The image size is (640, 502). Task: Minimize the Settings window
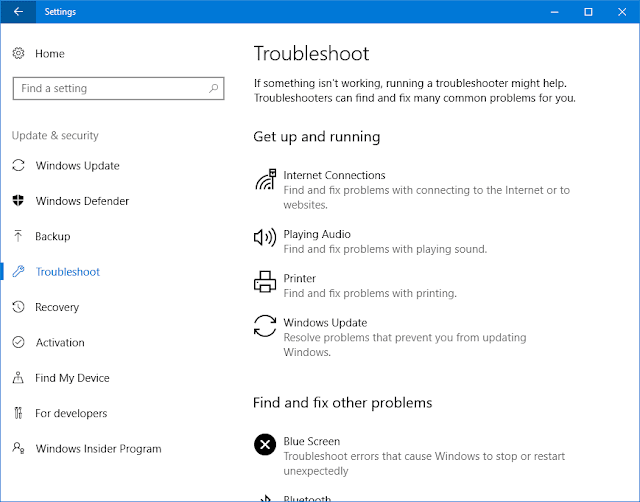pos(554,12)
